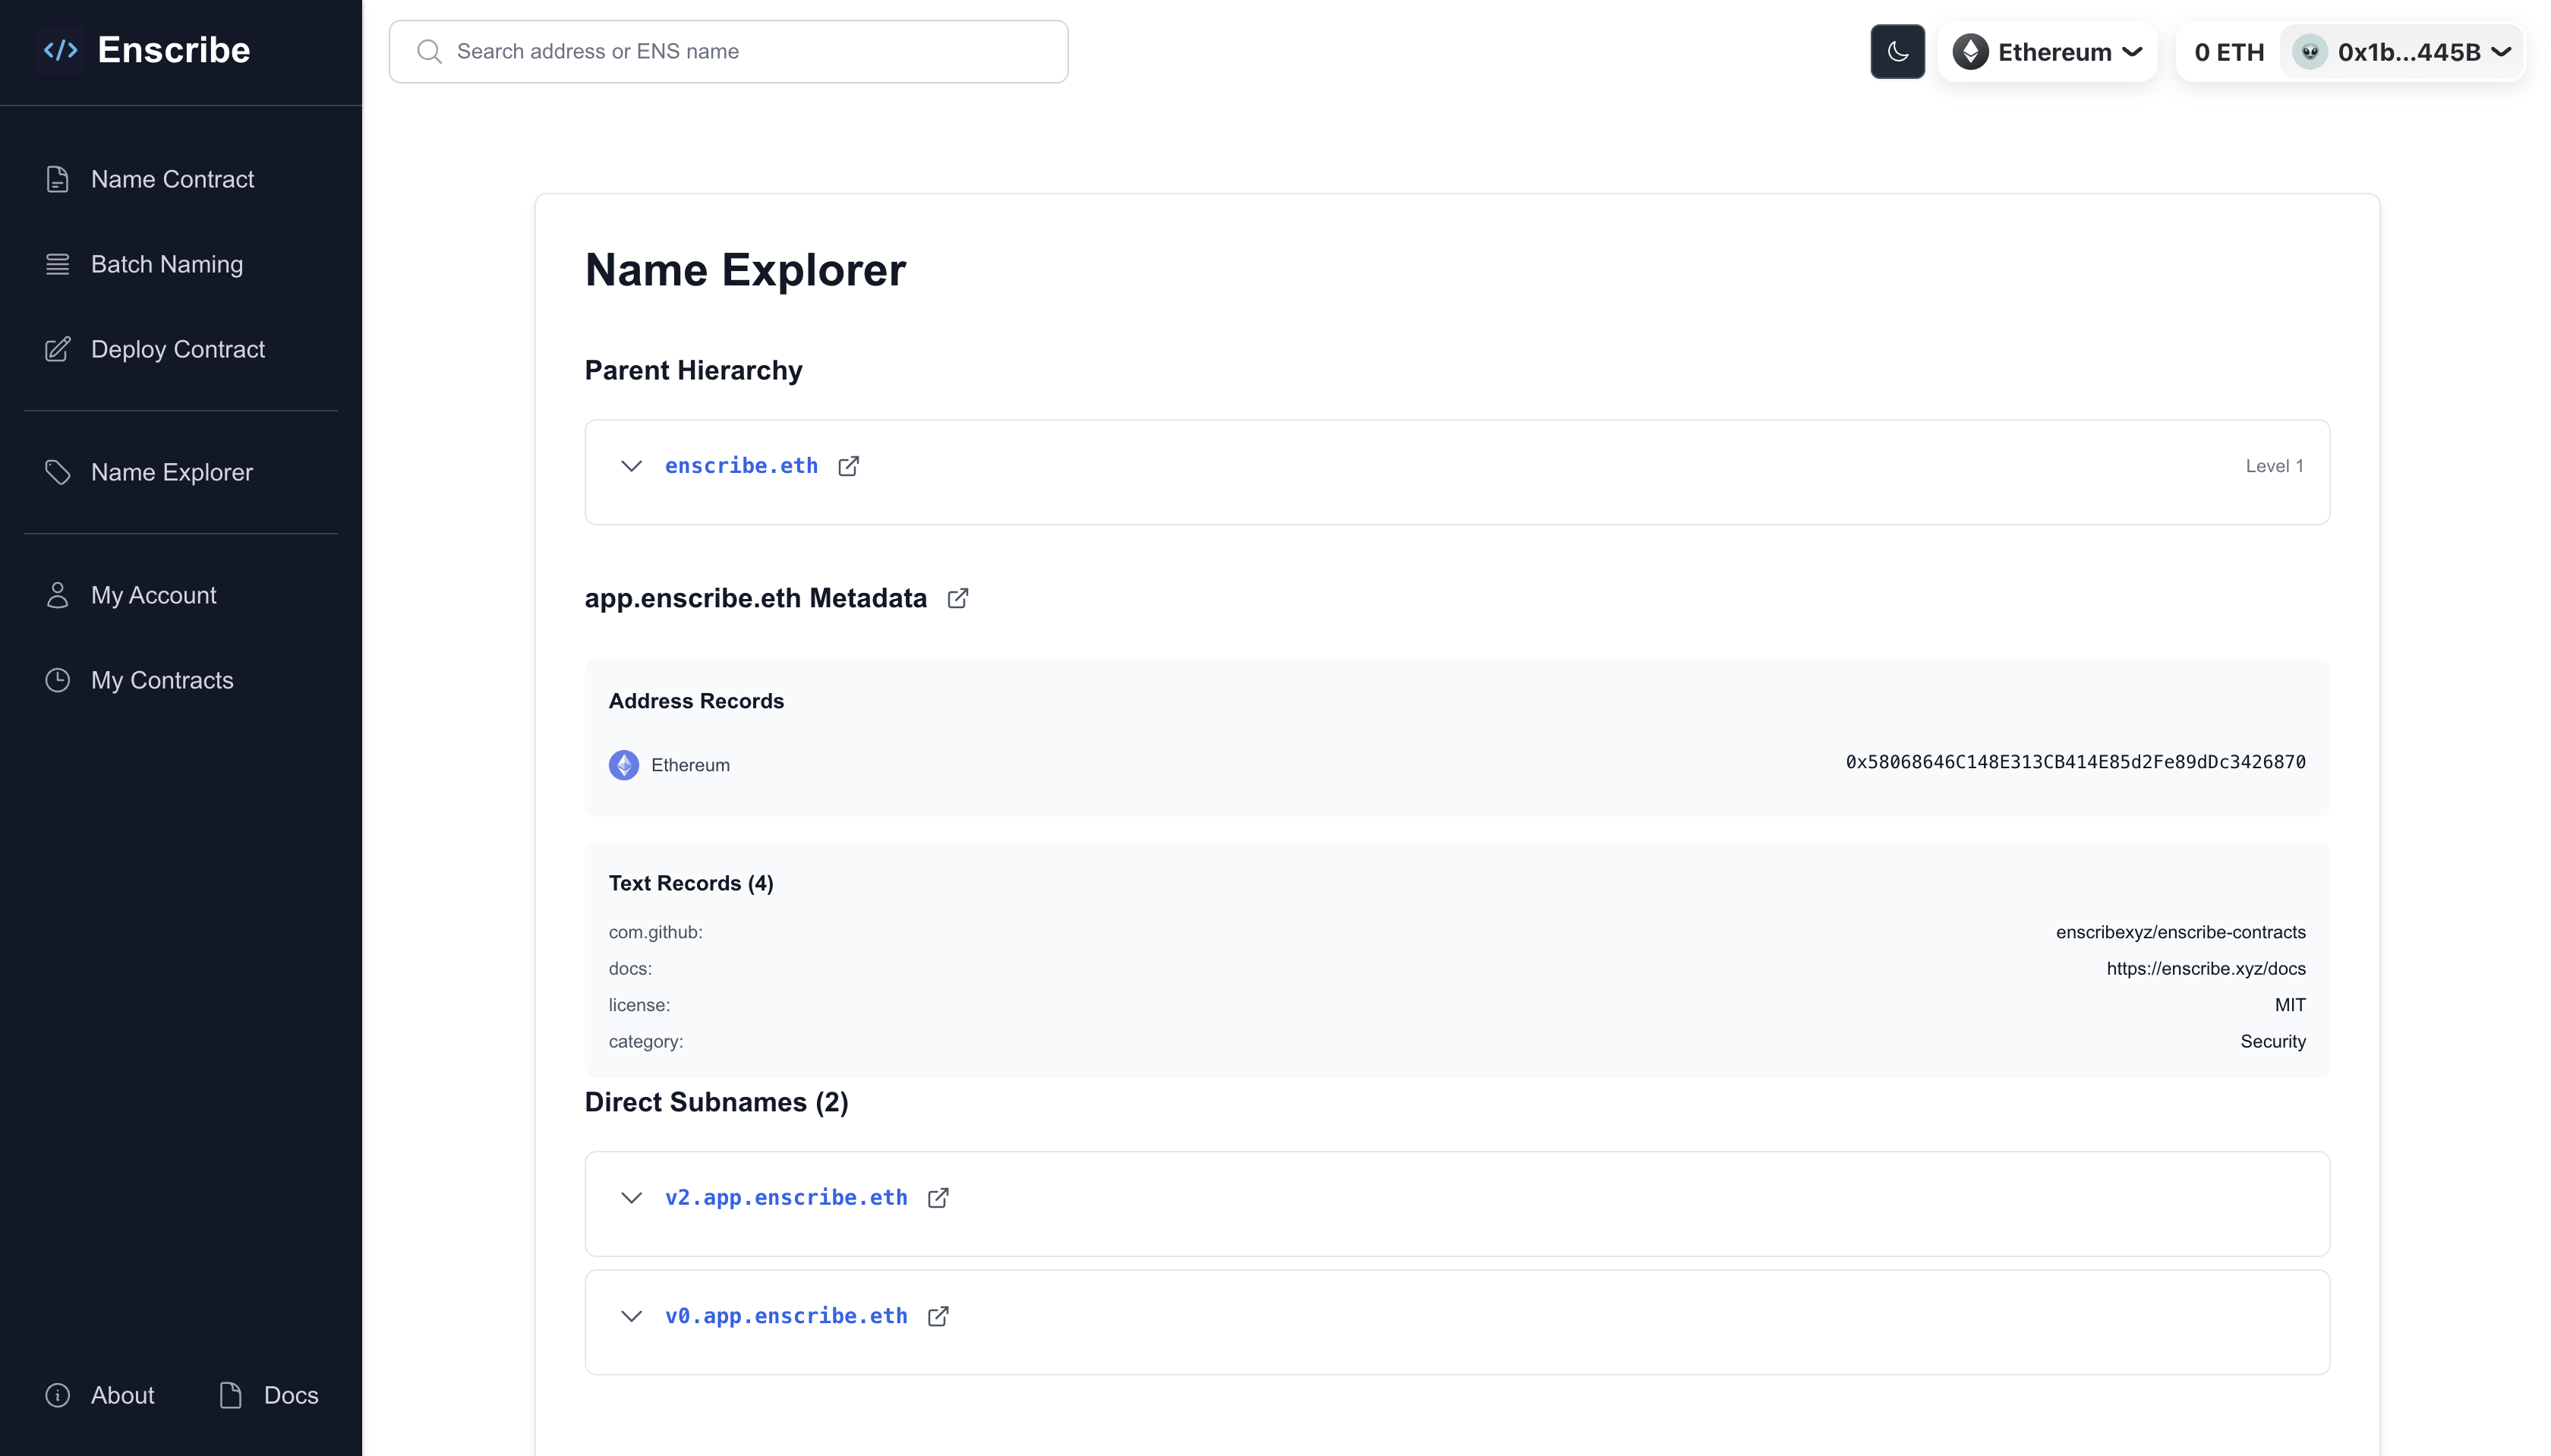Open enscribe.eth in external link icon

point(850,466)
